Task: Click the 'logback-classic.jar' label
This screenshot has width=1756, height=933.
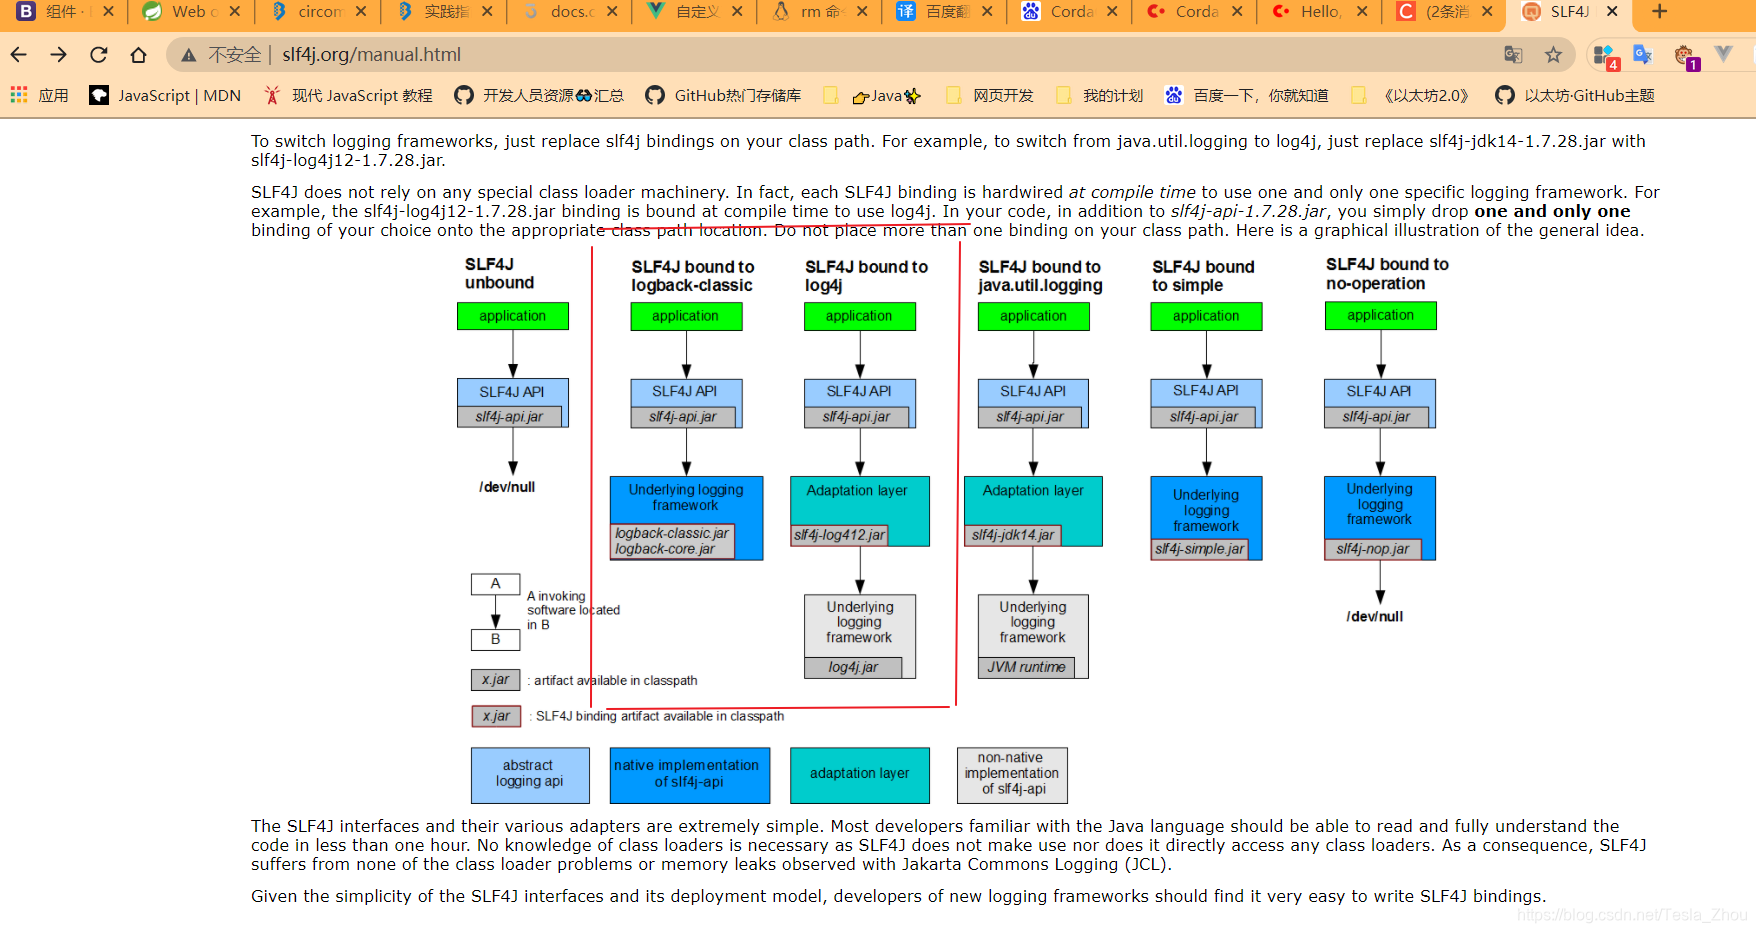Action: (671, 533)
